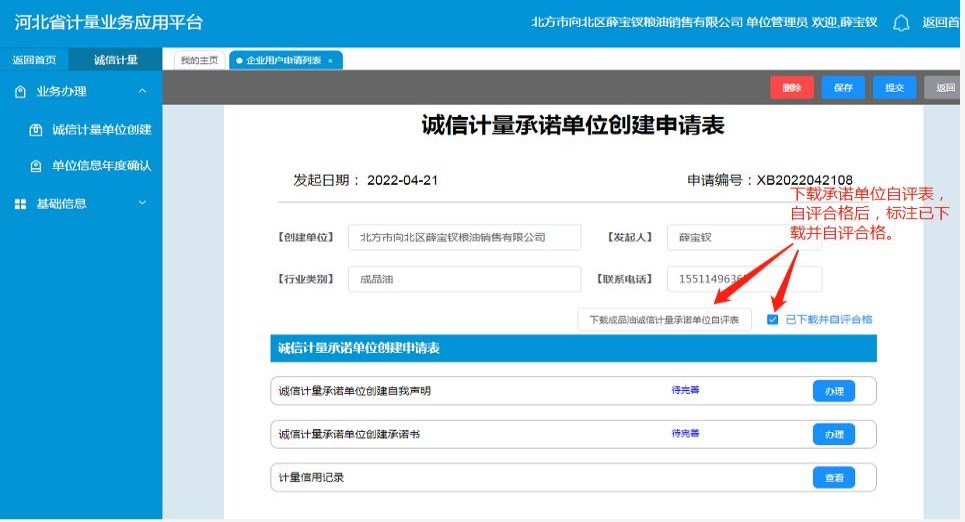The width and height of the screenshot is (965, 522).
Task: Close the 企业用户申请列表 tab
Action: [x=330, y=61]
